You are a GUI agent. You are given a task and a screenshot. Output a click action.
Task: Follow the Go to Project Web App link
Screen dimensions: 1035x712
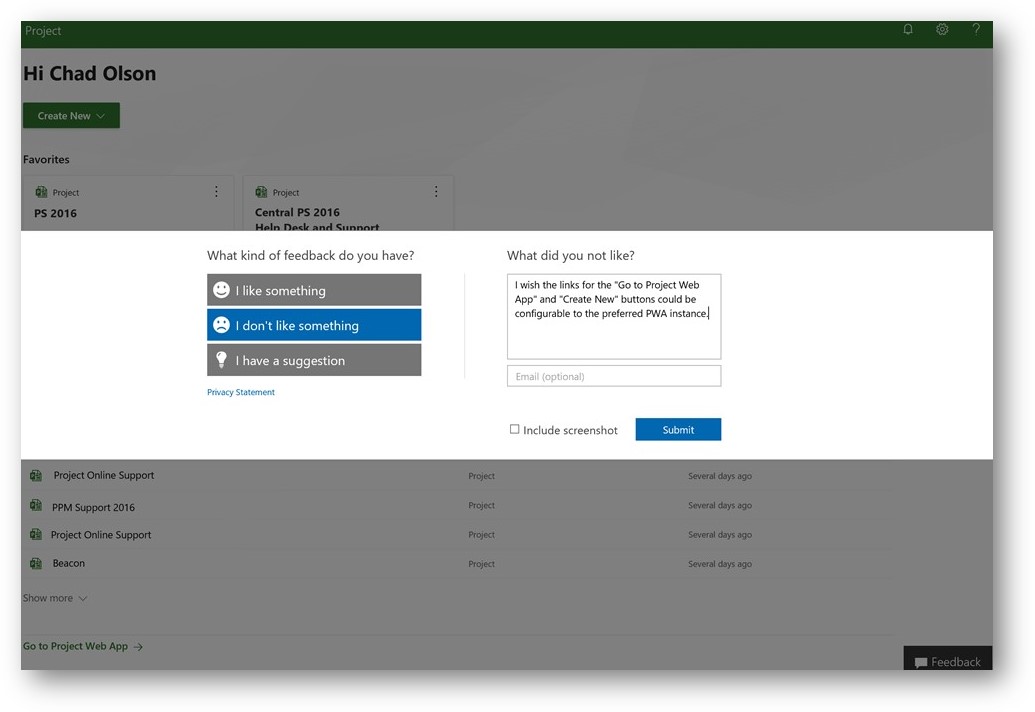click(x=83, y=647)
